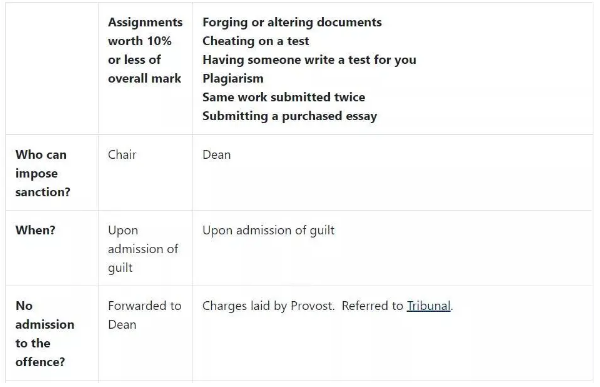This screenshot has height=387, width=600.
Task: Click 'Upon admission of guilt' in Chair column
Action: coord(143,249)
